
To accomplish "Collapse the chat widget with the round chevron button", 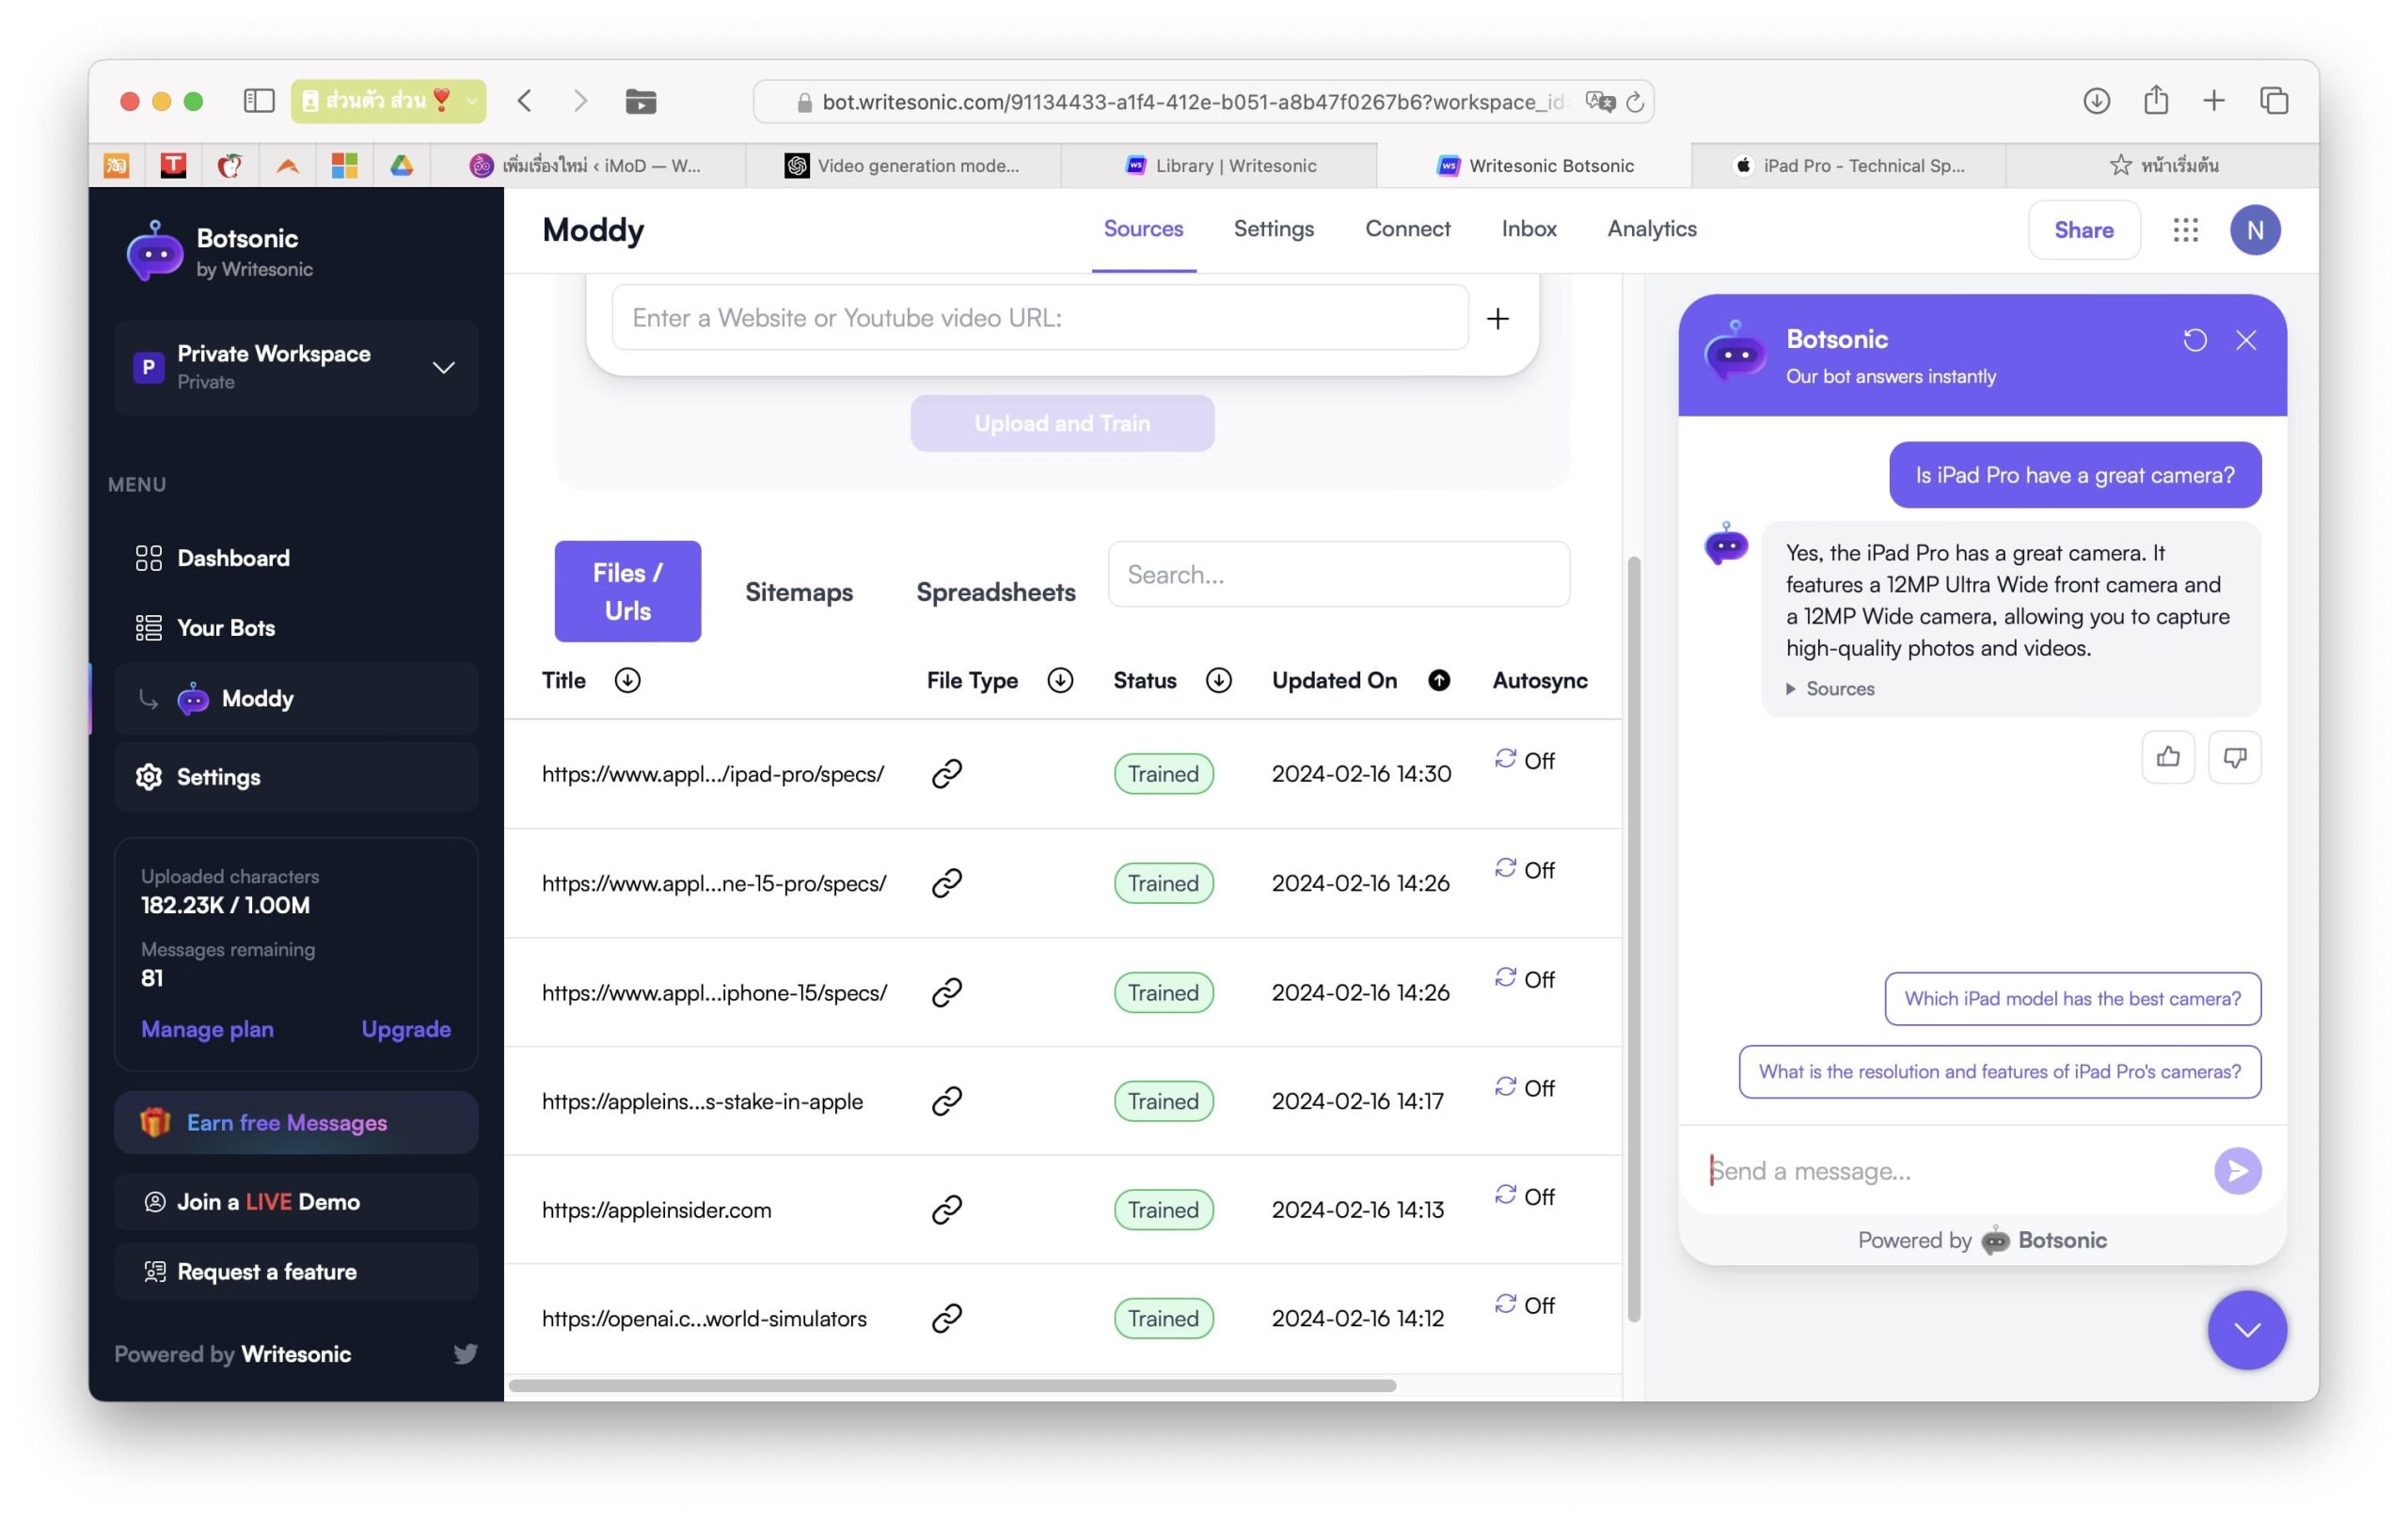I will tap(2246, 1329).
